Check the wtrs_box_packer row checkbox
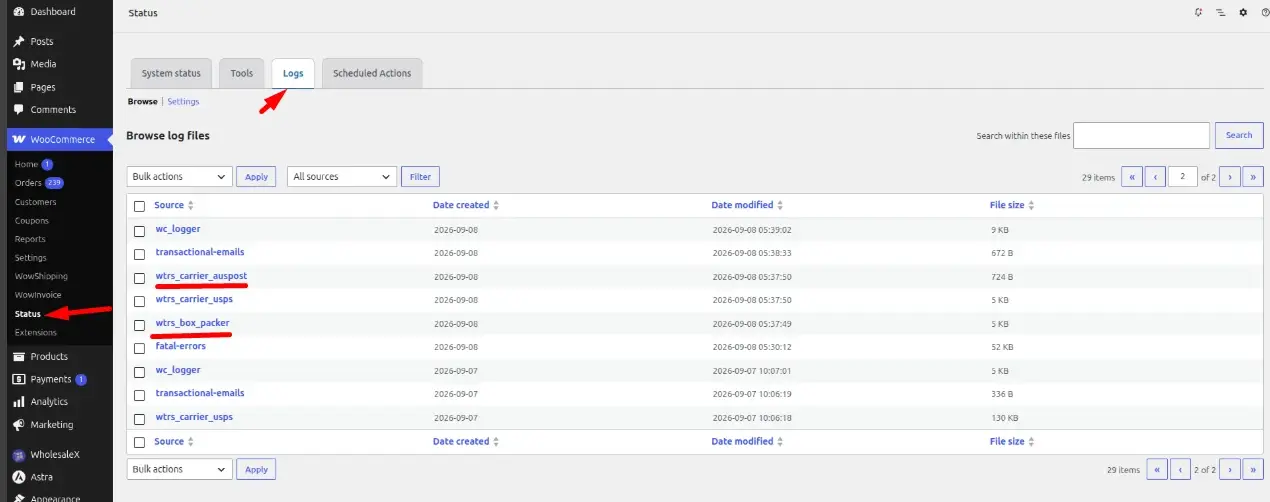The image size is (1270, 502). pos(139,324)
